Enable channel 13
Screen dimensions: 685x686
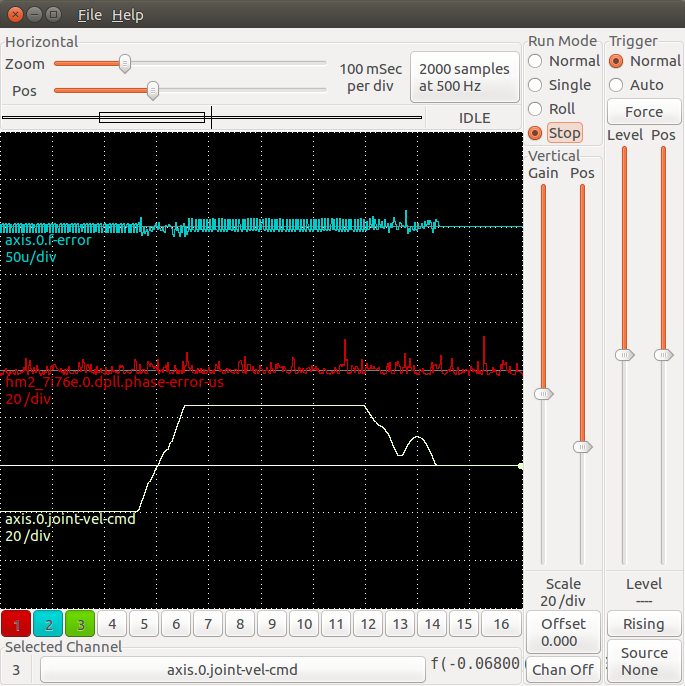click(400, 623)
